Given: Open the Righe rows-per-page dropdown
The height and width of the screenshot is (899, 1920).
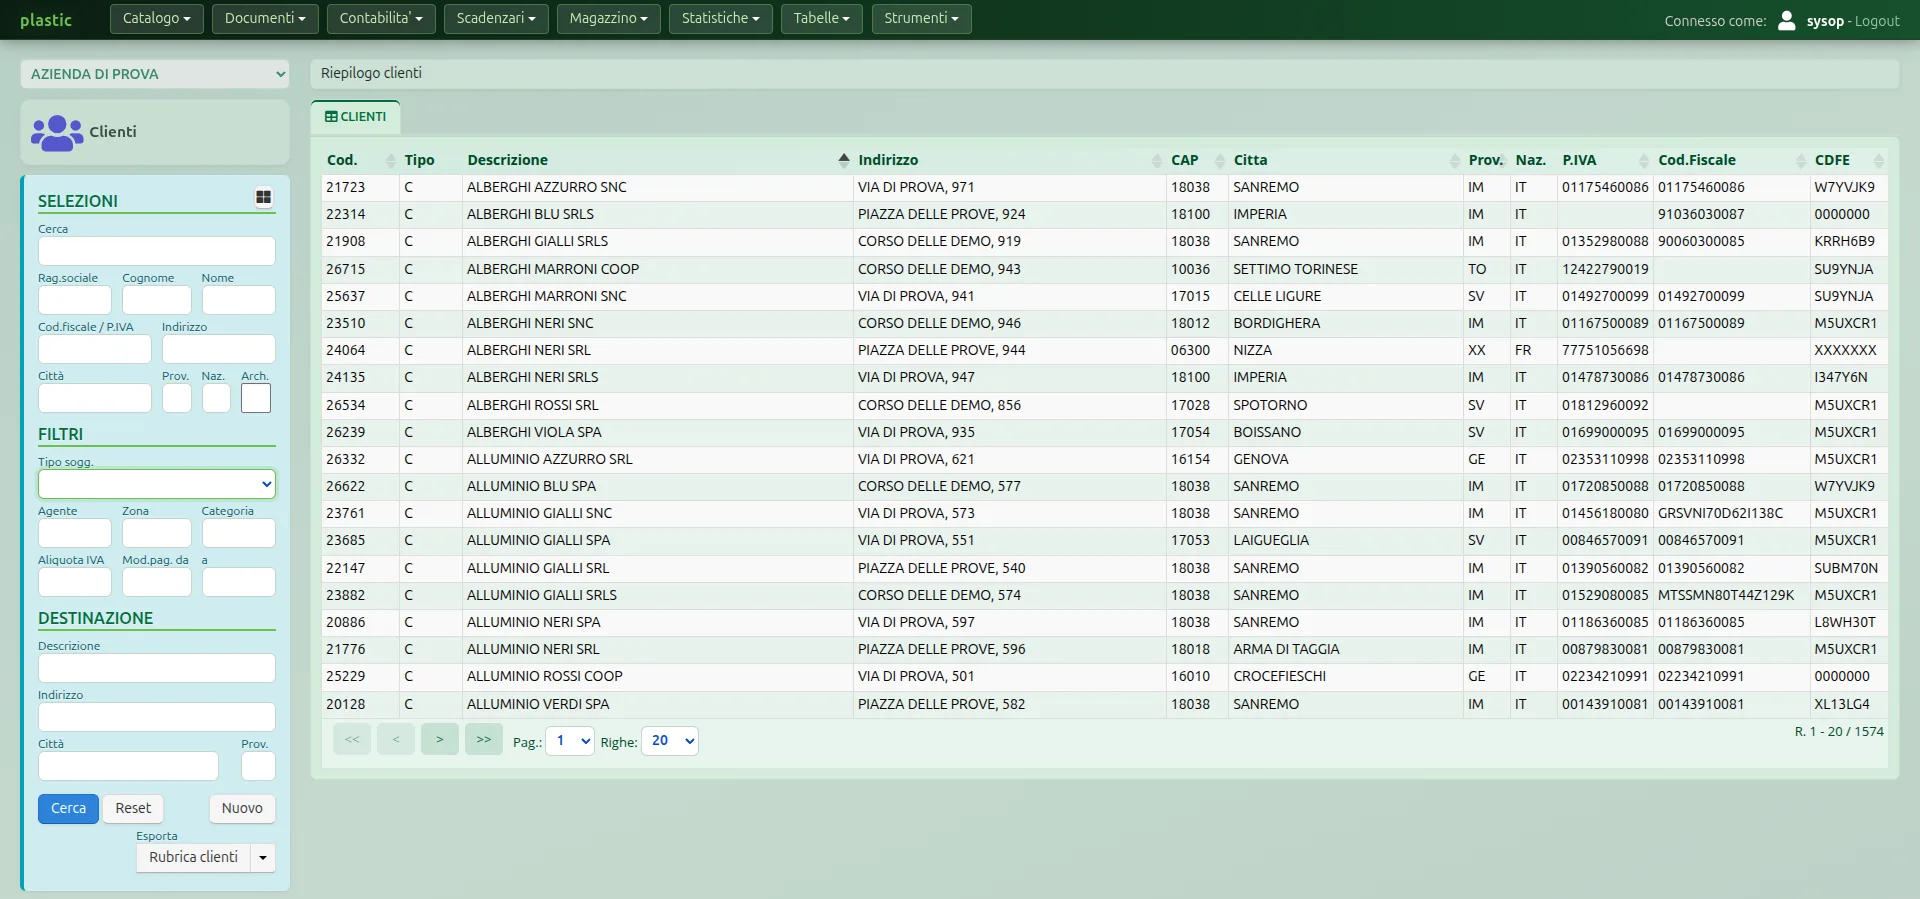Looking at the screenshot, I should tap(670, 741).
